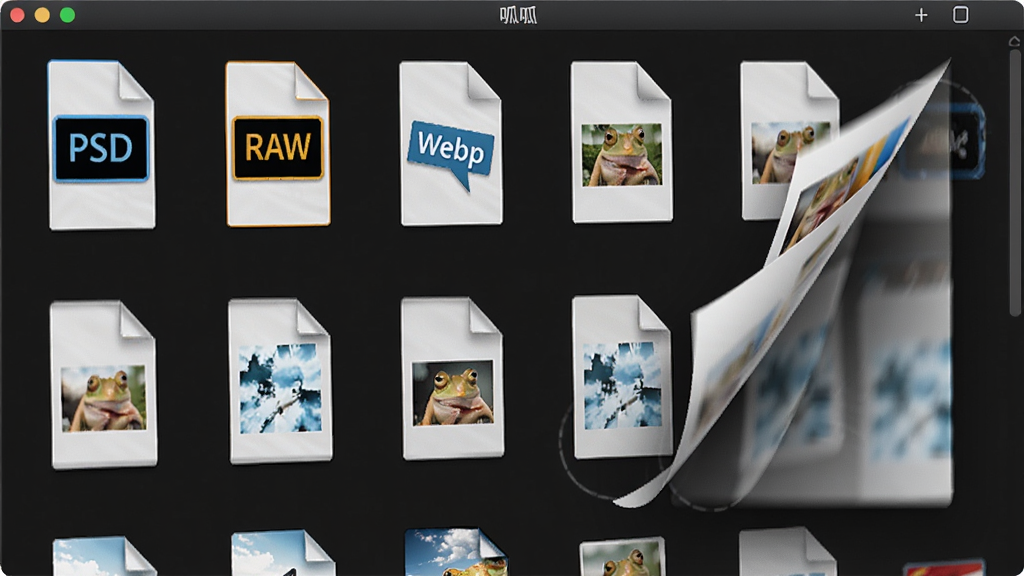The image size is (1024, 576).
Task: Maximize the window with green button
Action: click(x=67, y=15)
